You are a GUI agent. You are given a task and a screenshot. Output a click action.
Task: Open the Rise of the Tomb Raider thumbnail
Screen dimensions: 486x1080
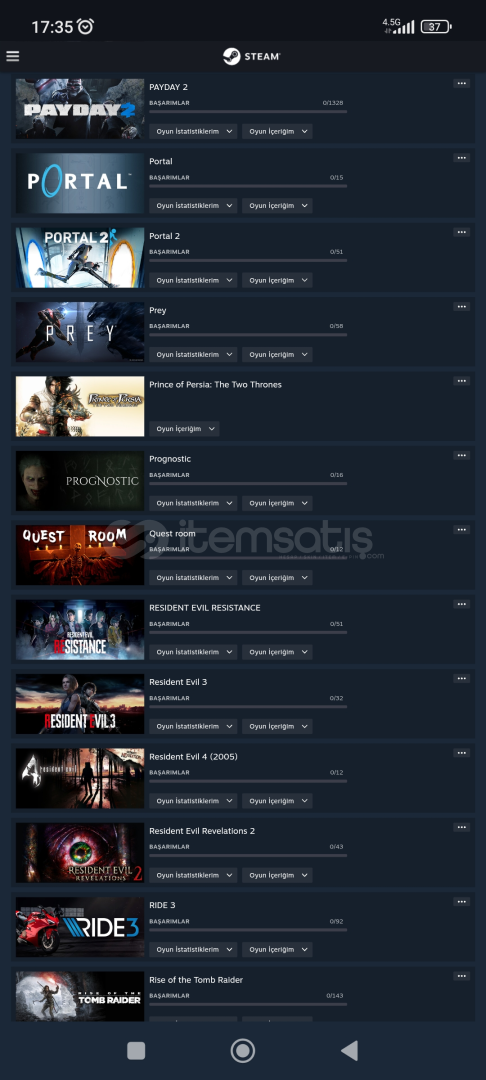coord(80,996)
